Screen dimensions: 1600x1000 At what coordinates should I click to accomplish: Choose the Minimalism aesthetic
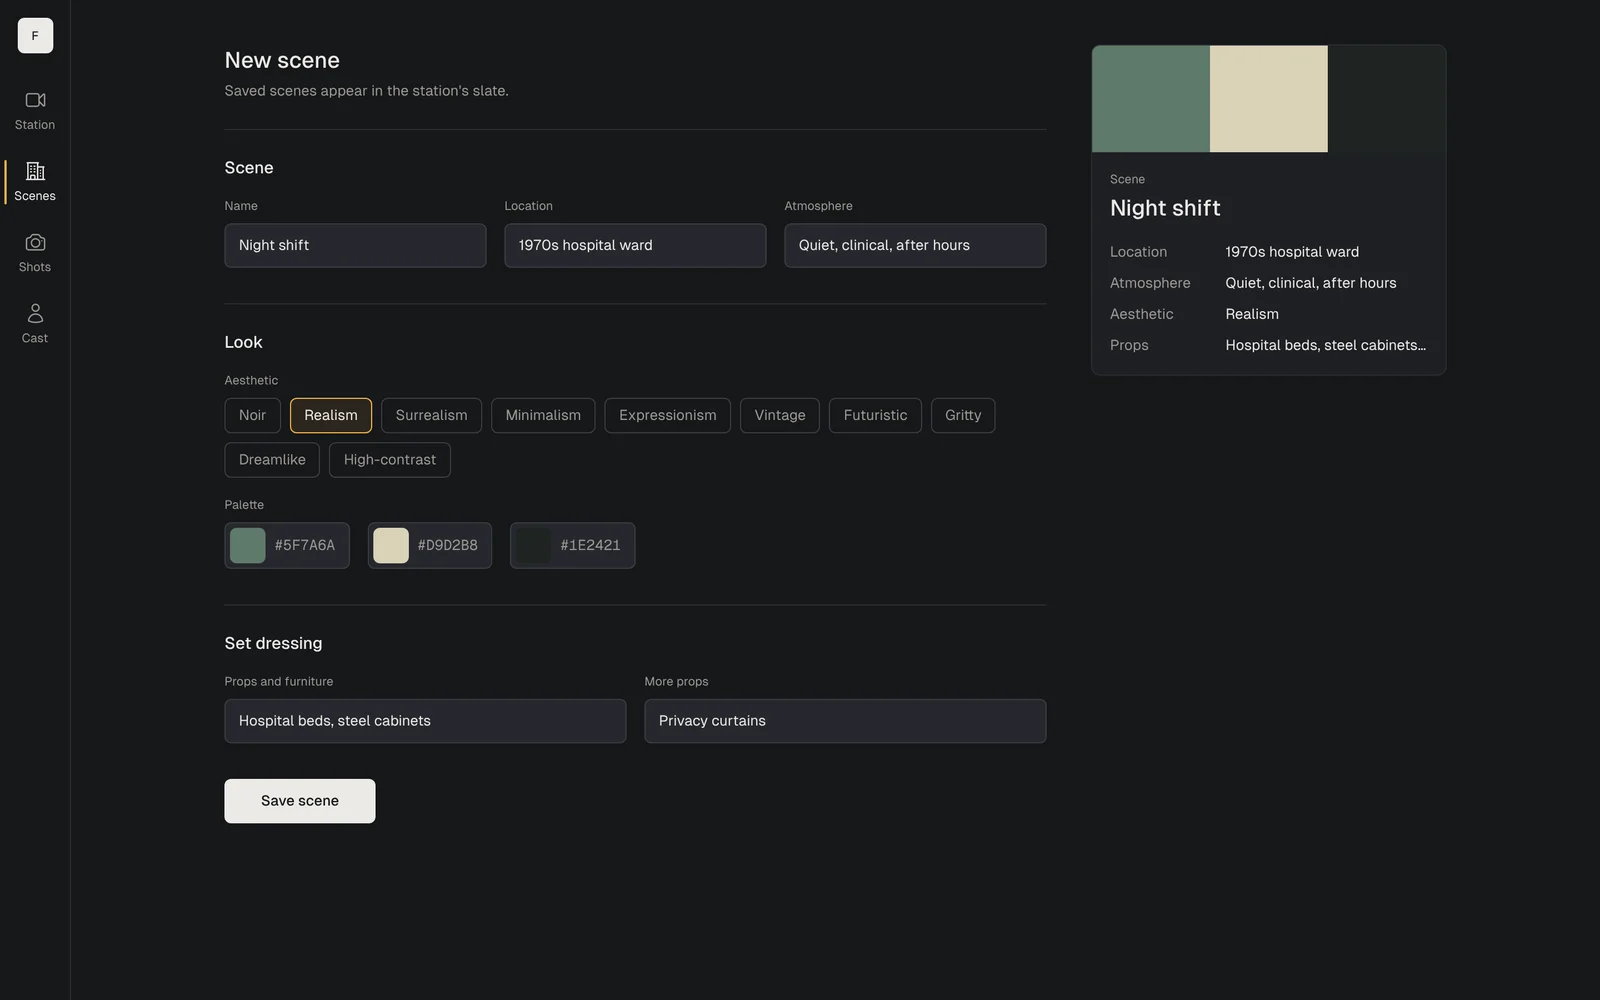coord(543,415)
